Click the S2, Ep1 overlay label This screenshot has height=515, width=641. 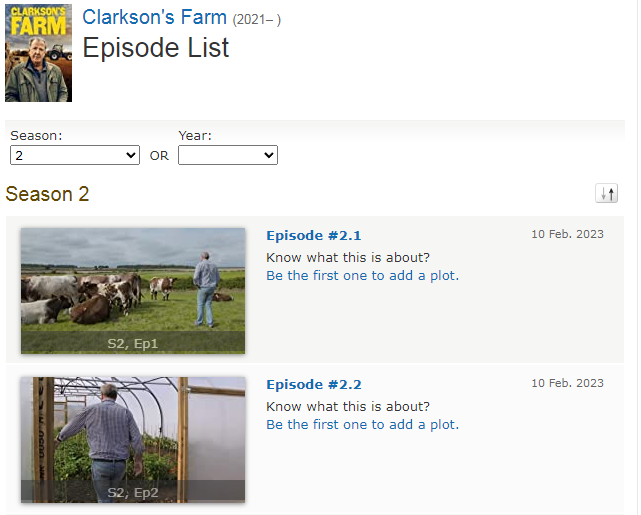coord(133,344)
